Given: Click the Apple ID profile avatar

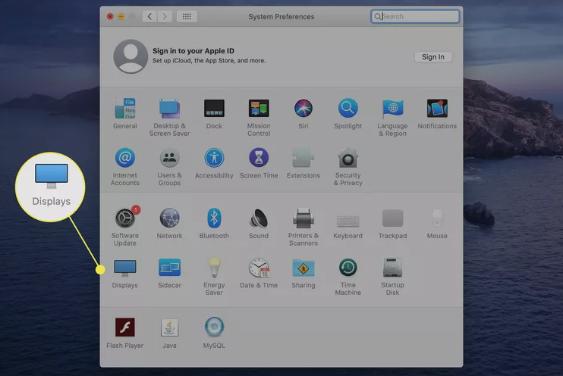Looking at the screenshot, I should click(x=131, y=56).
